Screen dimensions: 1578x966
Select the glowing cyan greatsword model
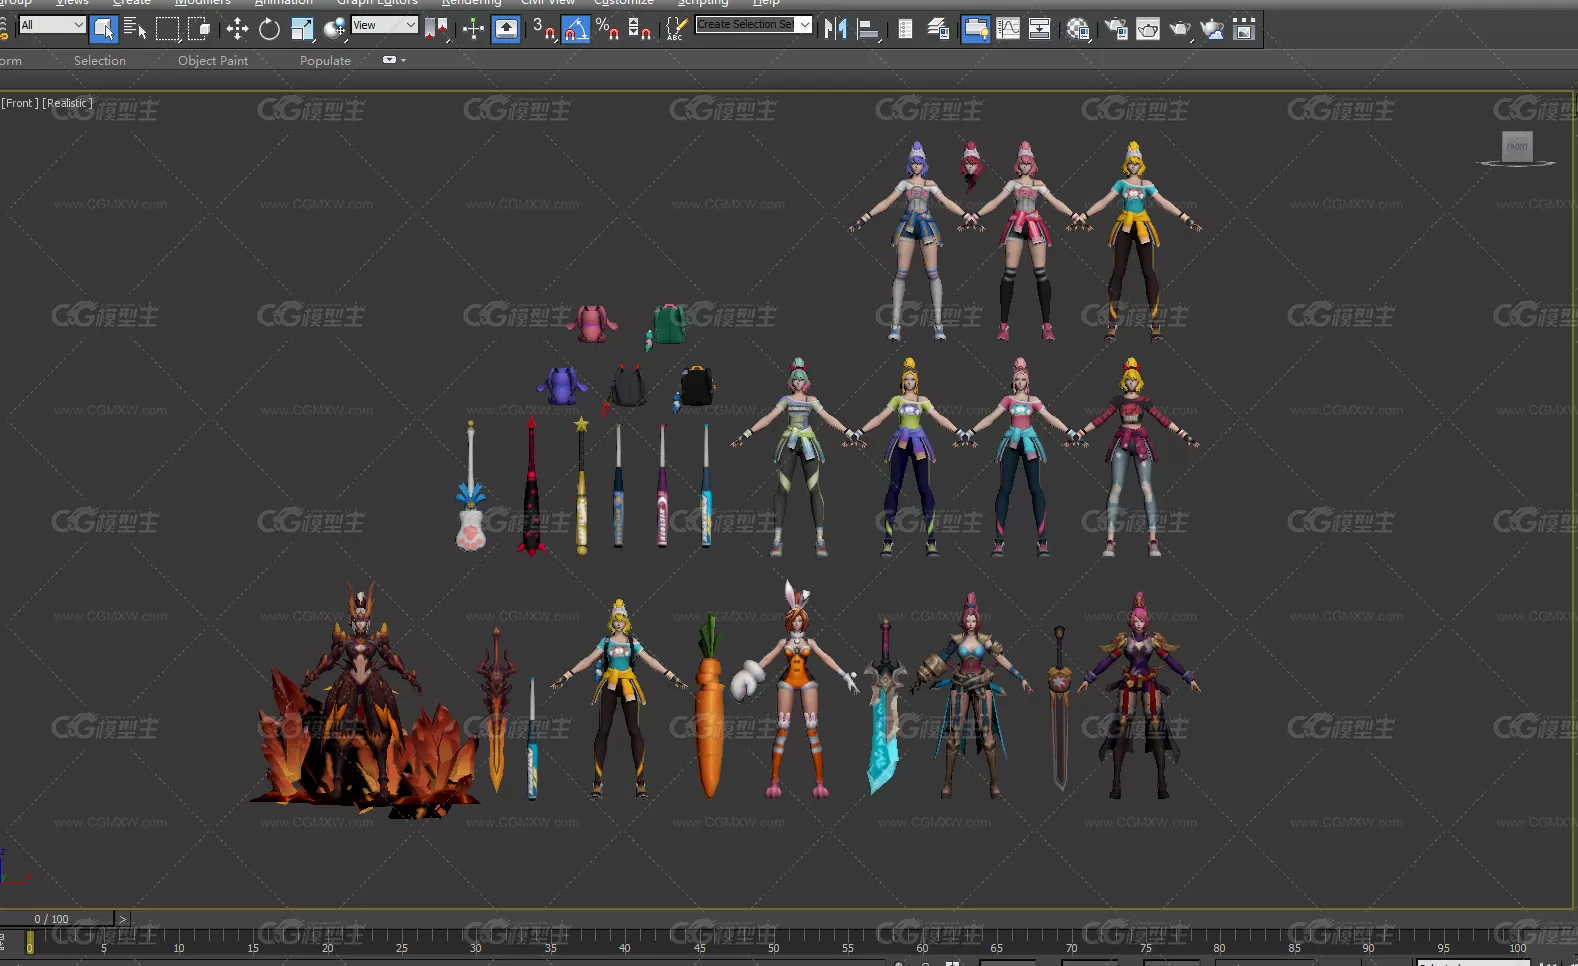click(x=884, y=706)
